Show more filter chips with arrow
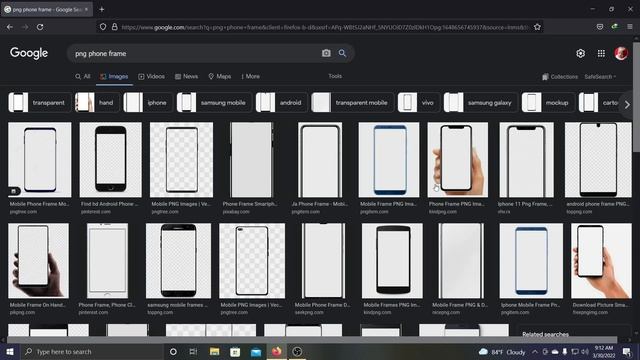Viewport: 640px width, 360px height. (627, 105)
